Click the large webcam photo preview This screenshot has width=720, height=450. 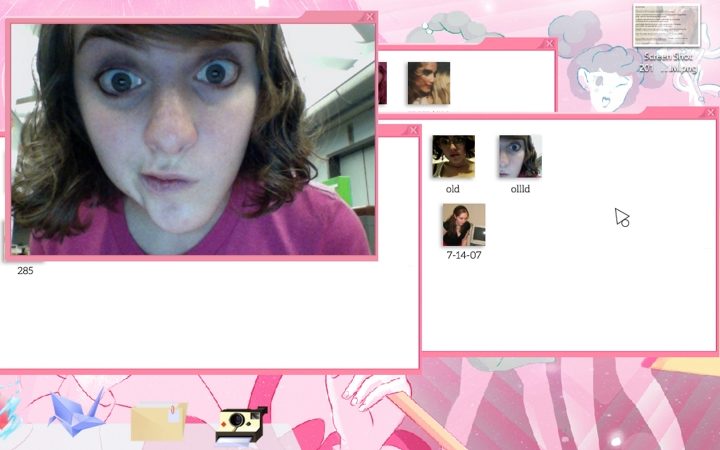192,140
